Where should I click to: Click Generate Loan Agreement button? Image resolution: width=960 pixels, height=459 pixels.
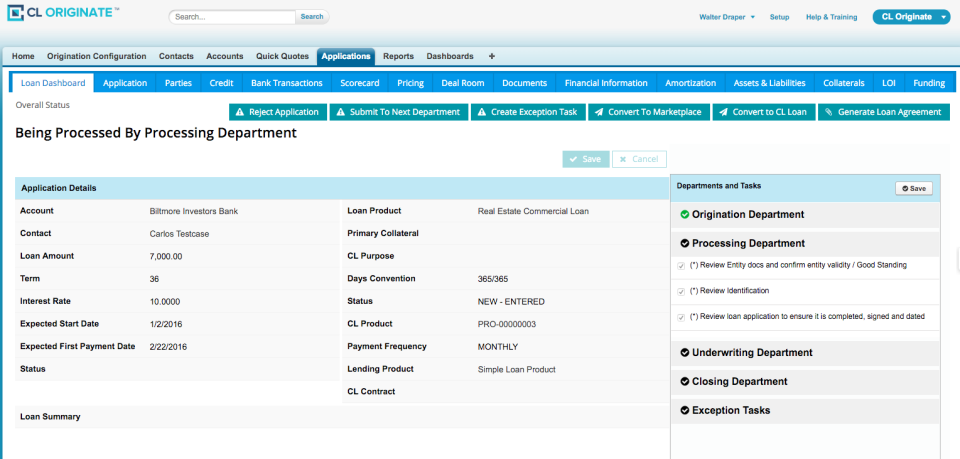[x=883, y=112]
